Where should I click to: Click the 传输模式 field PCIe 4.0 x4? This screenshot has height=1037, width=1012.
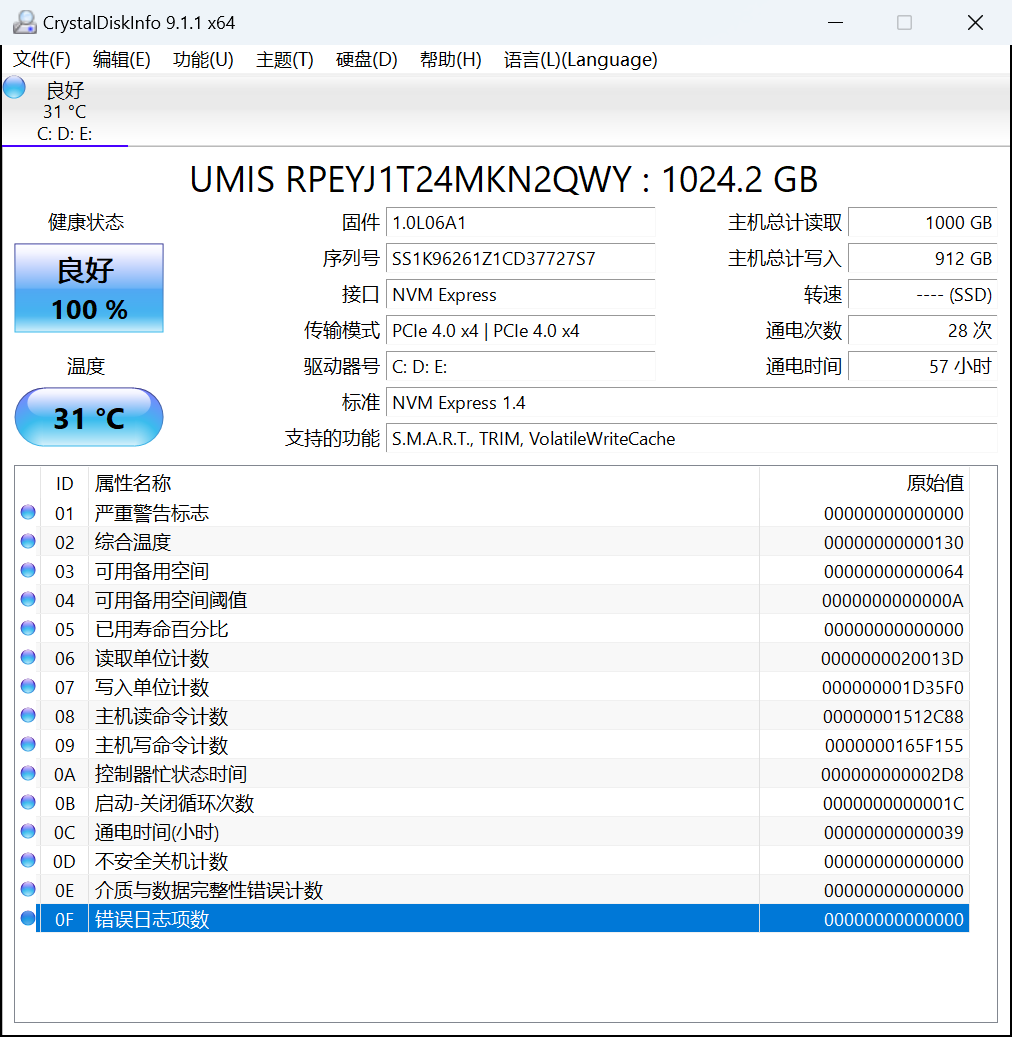[521, 331]
